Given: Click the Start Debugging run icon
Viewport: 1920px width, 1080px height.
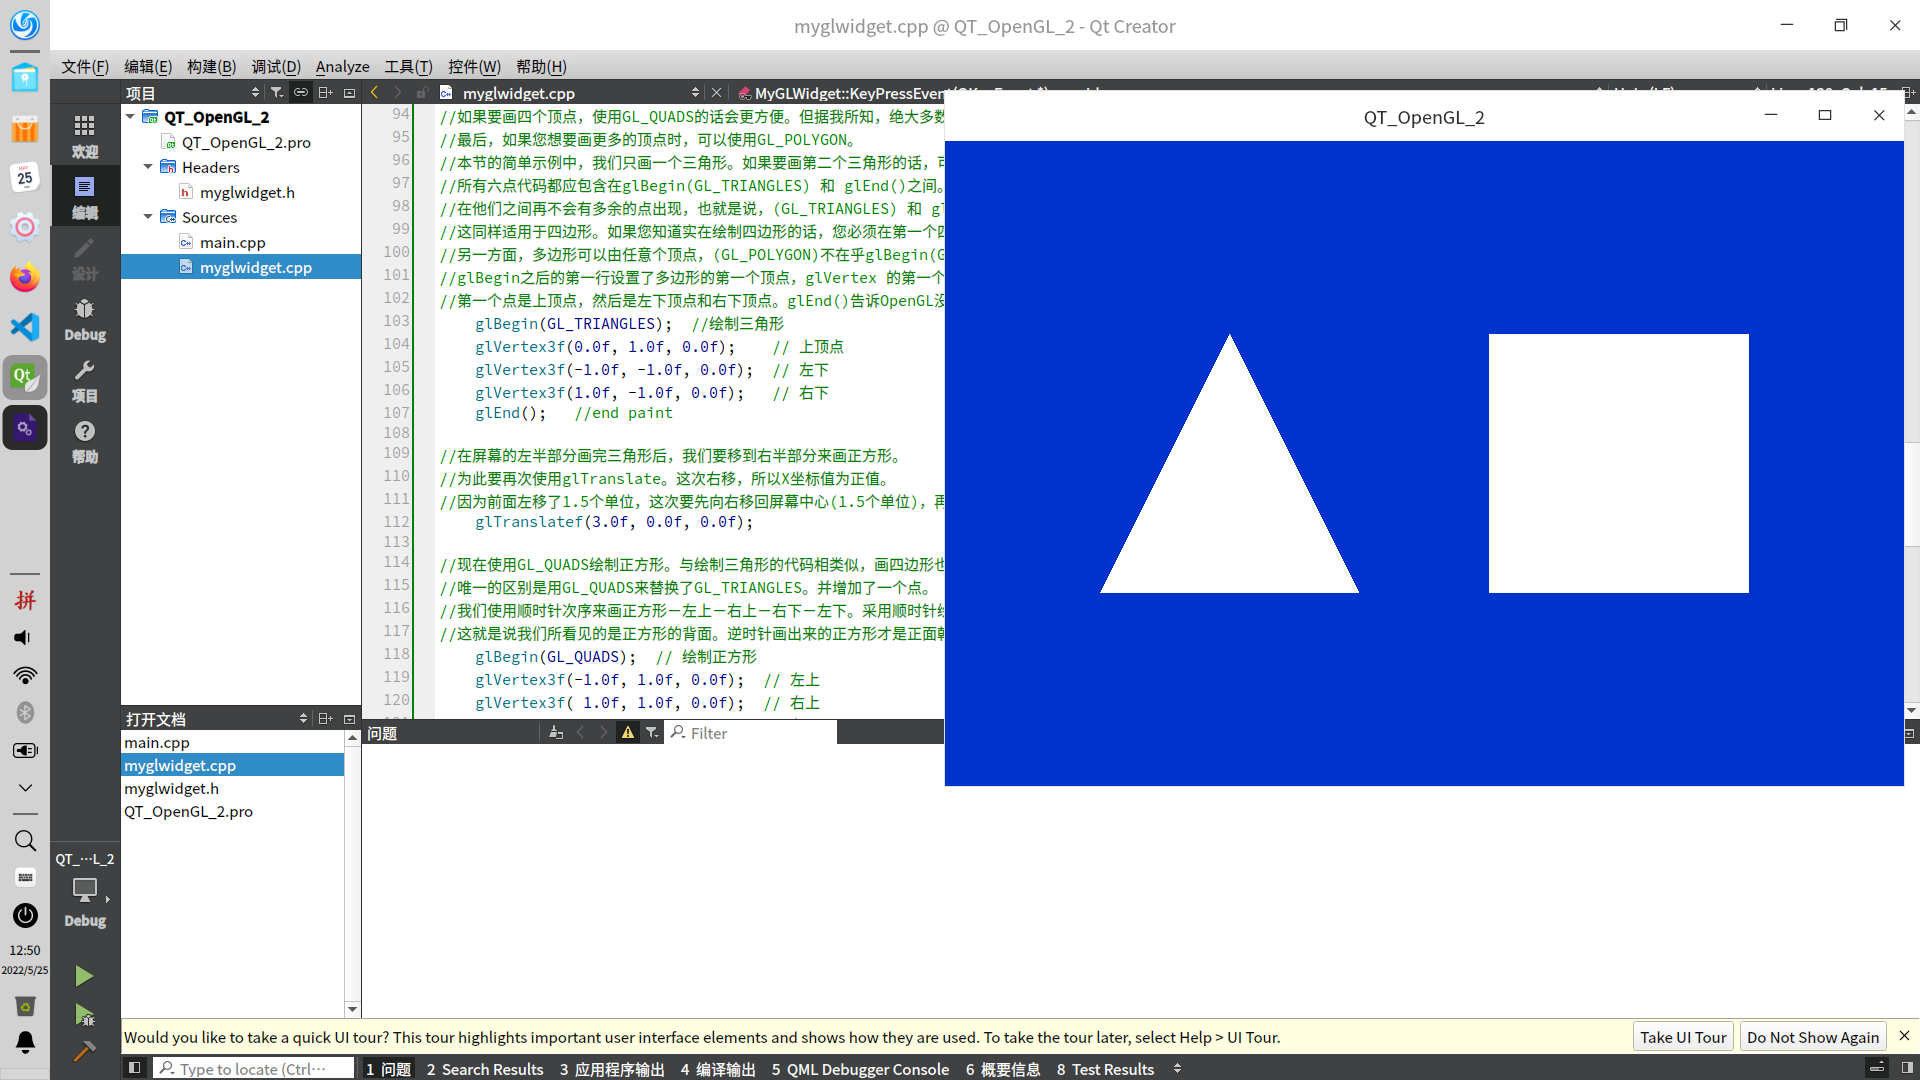Looking at the screenshot, I should [x=84, y=1015].
